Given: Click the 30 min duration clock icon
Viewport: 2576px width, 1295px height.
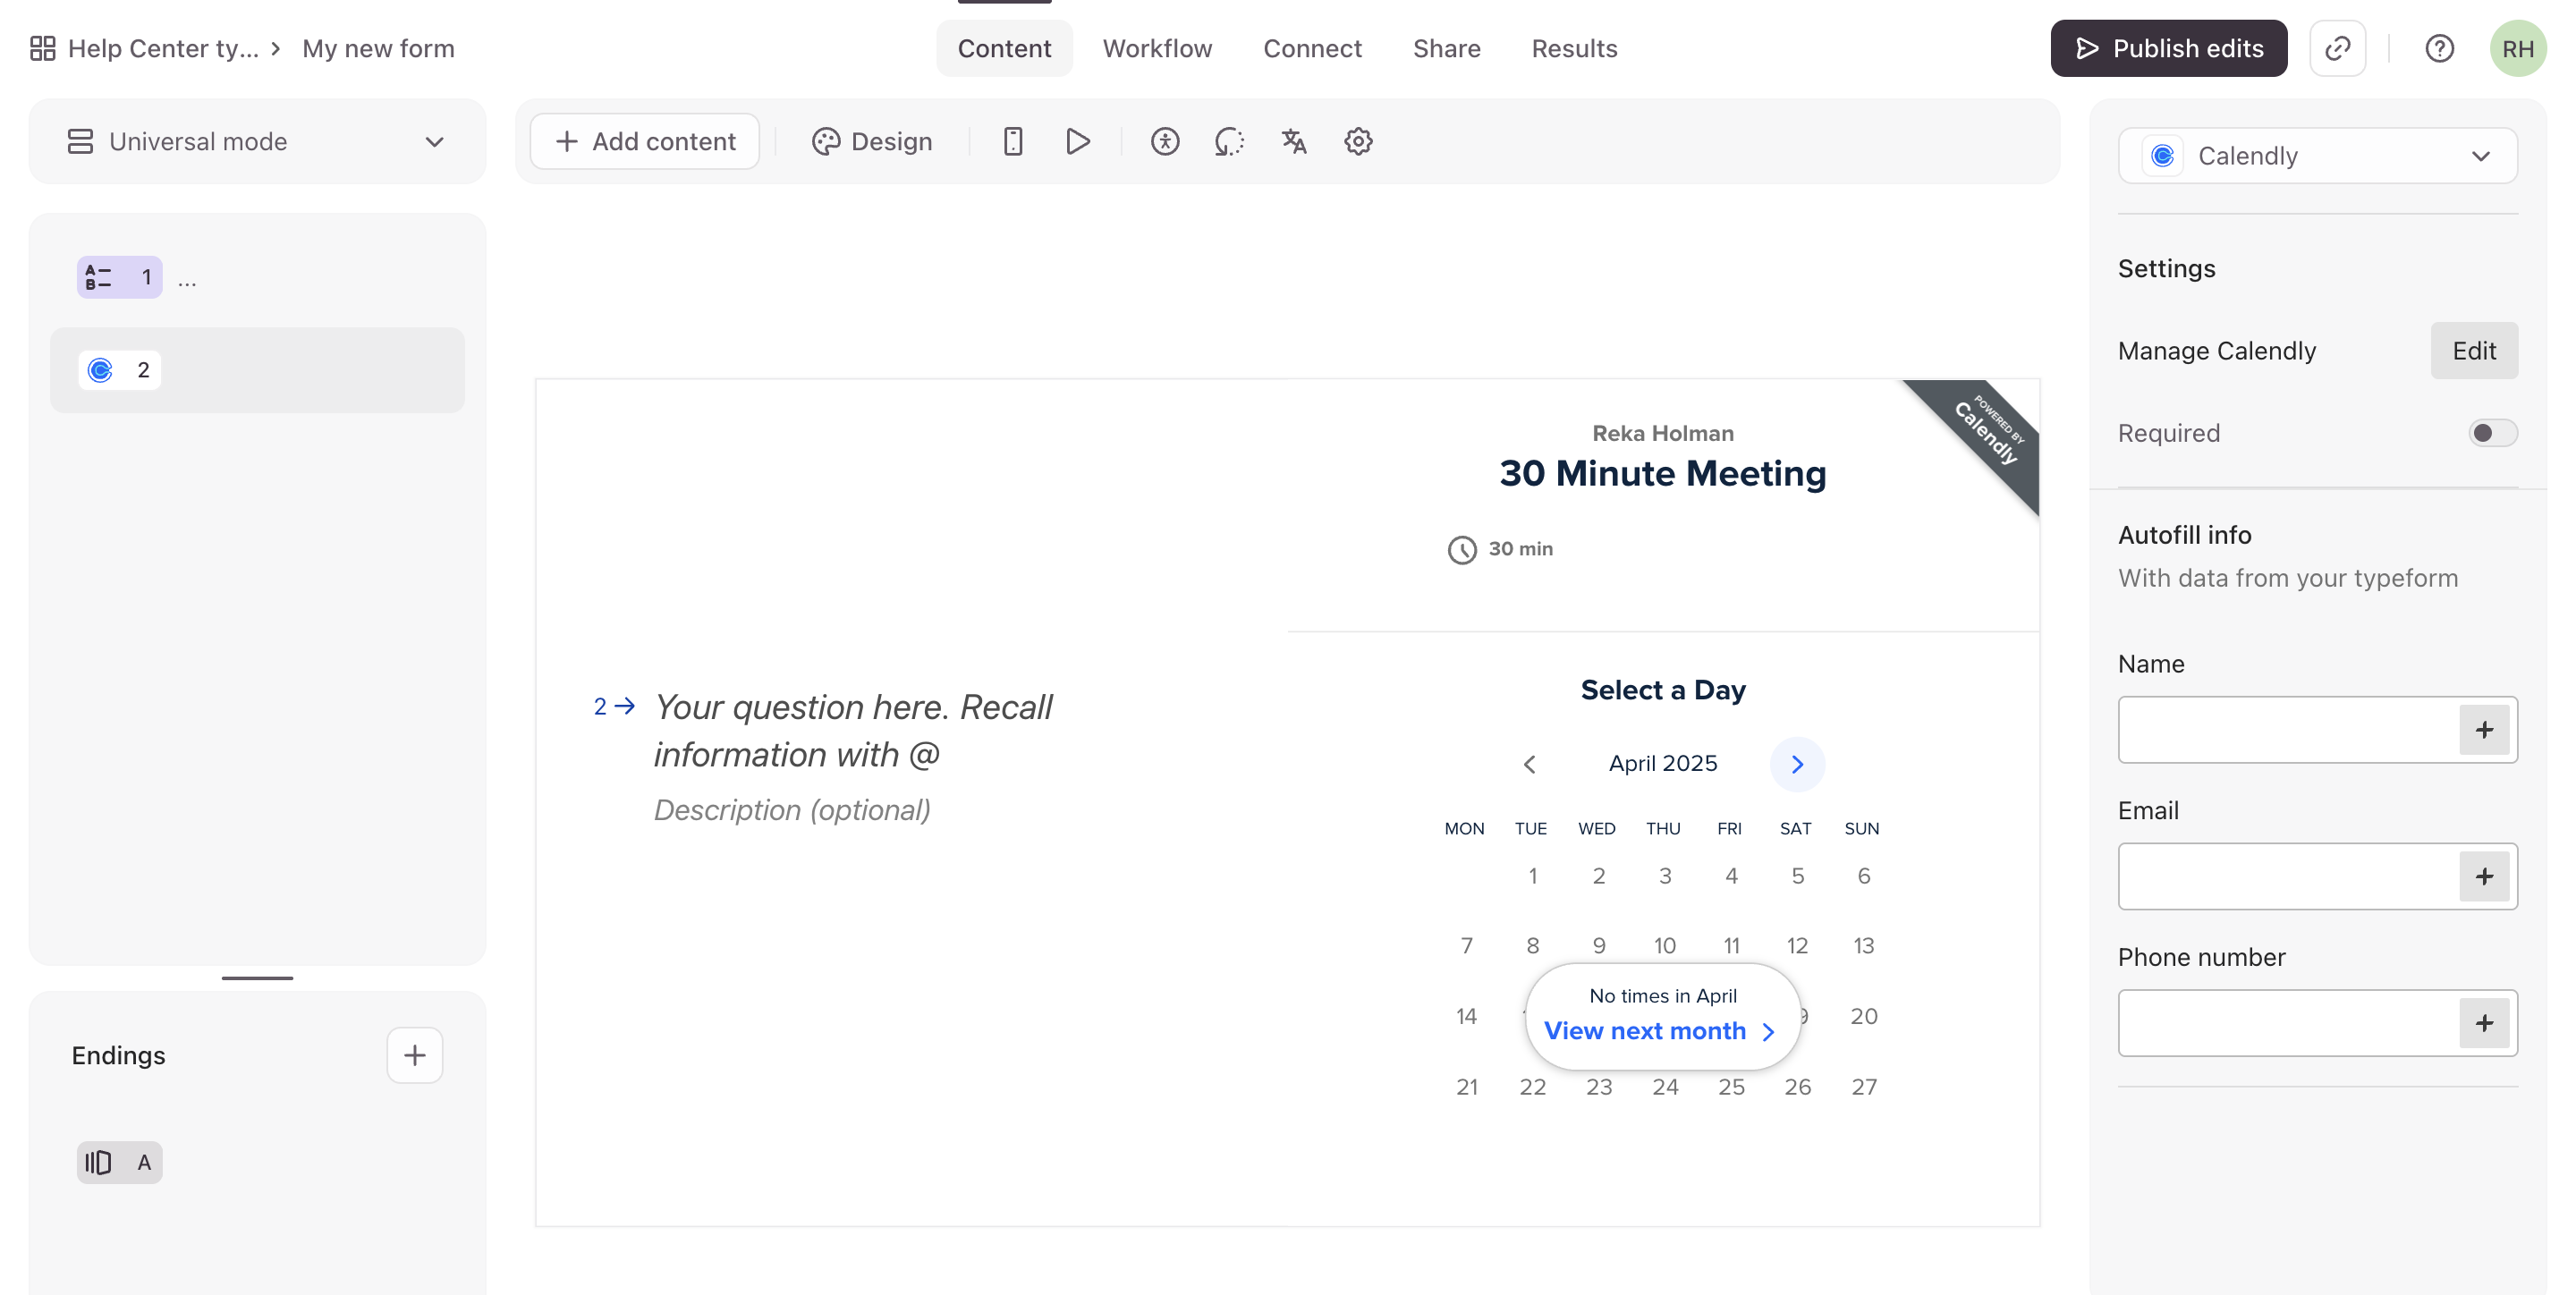Looking at the screenshot, I should (1462, 549).
